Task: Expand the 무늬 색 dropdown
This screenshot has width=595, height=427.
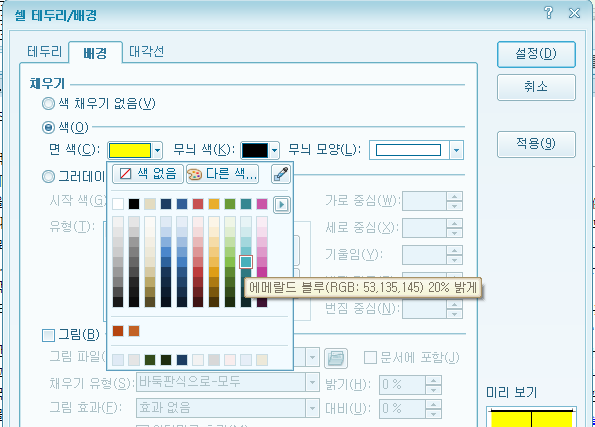Action: 274,150
